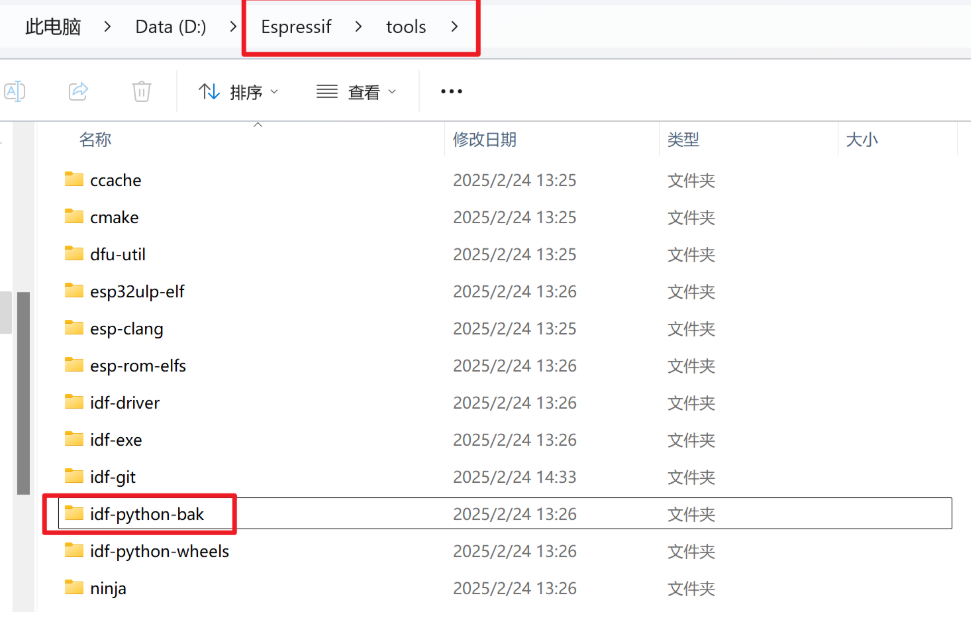Click Espressif breadcrumb segment
The height and width of the screenshot is (620, 971).
296,27
